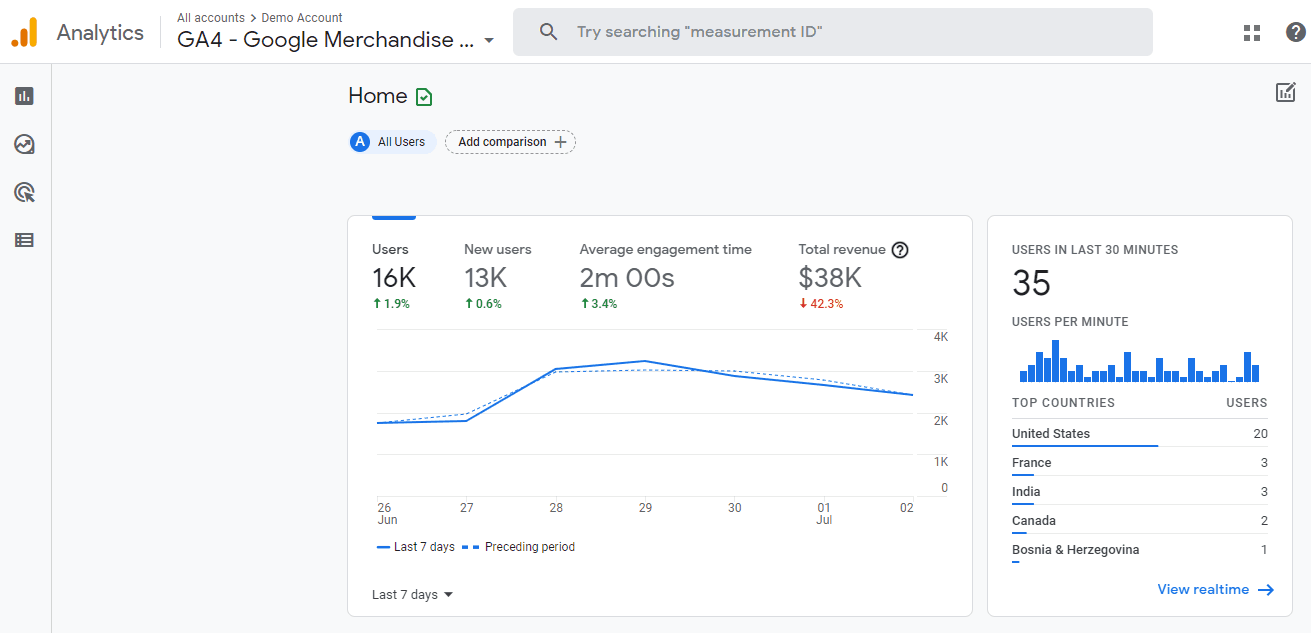Click the All Users segment chip
The width and height of the screenshot is (1311, 633).
(x=392, y=142)
